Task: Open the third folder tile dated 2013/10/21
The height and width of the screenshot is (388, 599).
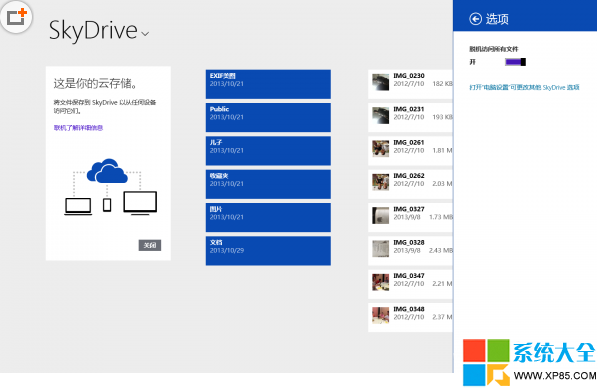Action: pos(268,150)
